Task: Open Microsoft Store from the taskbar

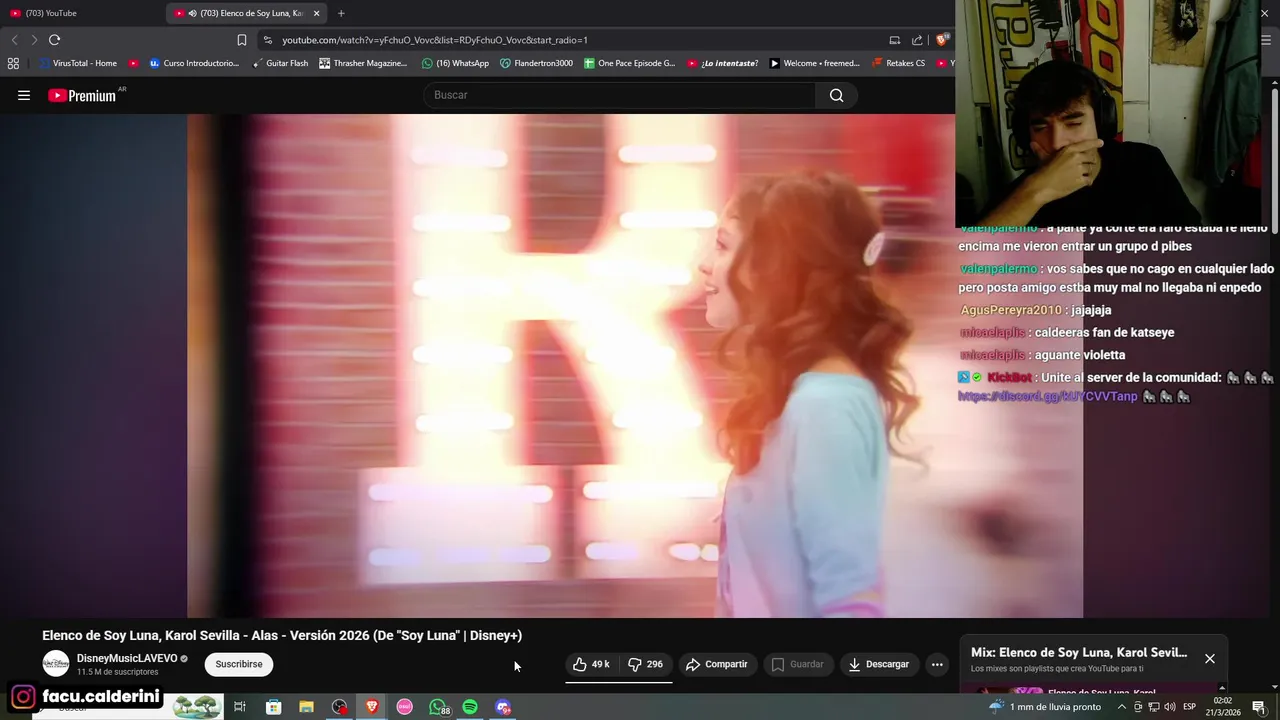Action: point(273,707)
